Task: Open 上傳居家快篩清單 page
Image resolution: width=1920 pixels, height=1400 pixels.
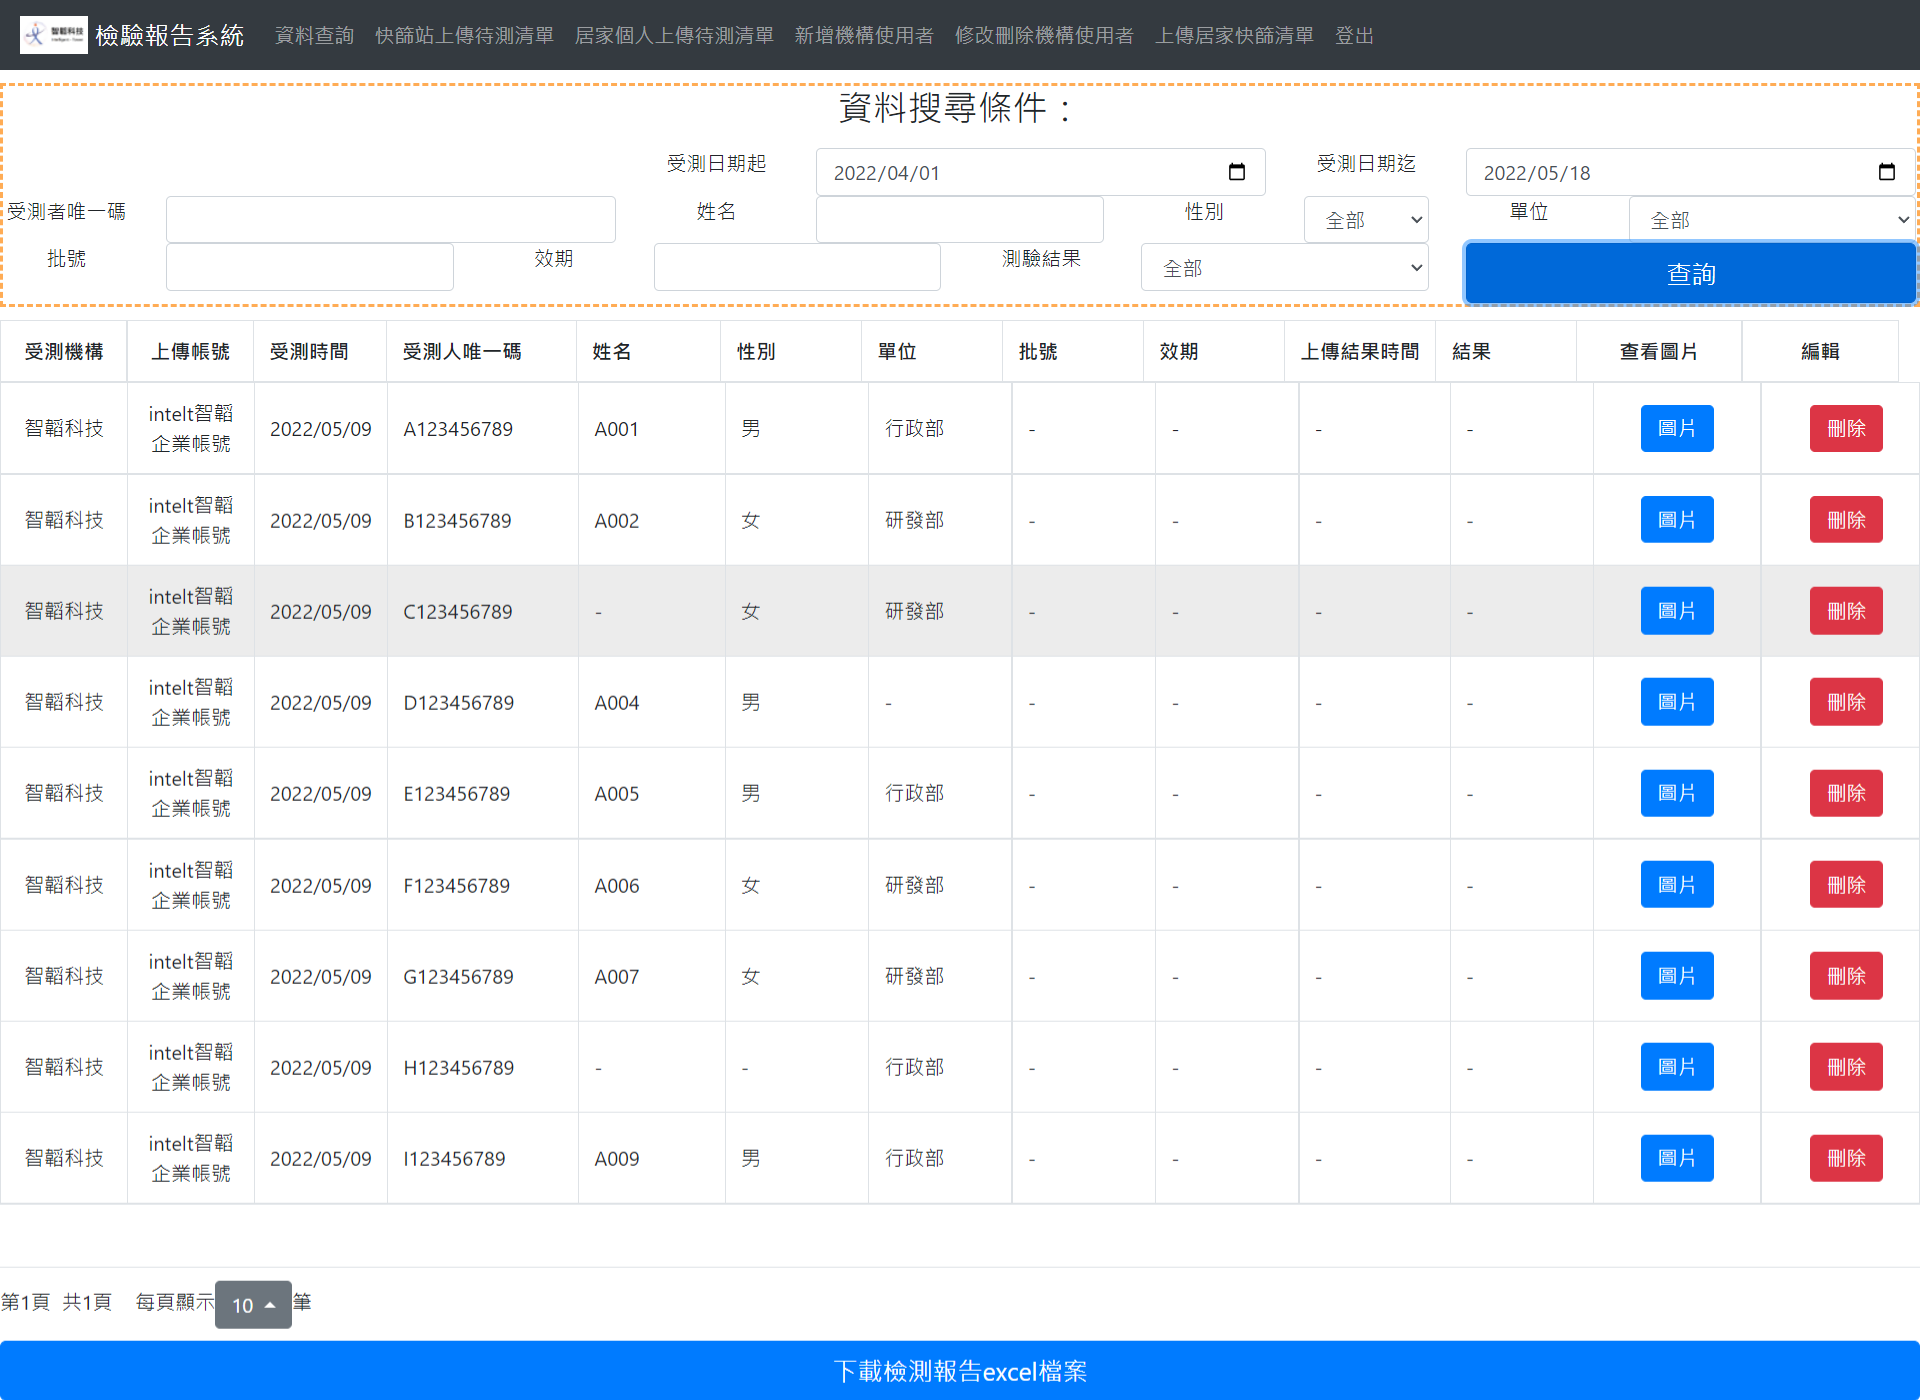Action: click(x=1235, y=35)
